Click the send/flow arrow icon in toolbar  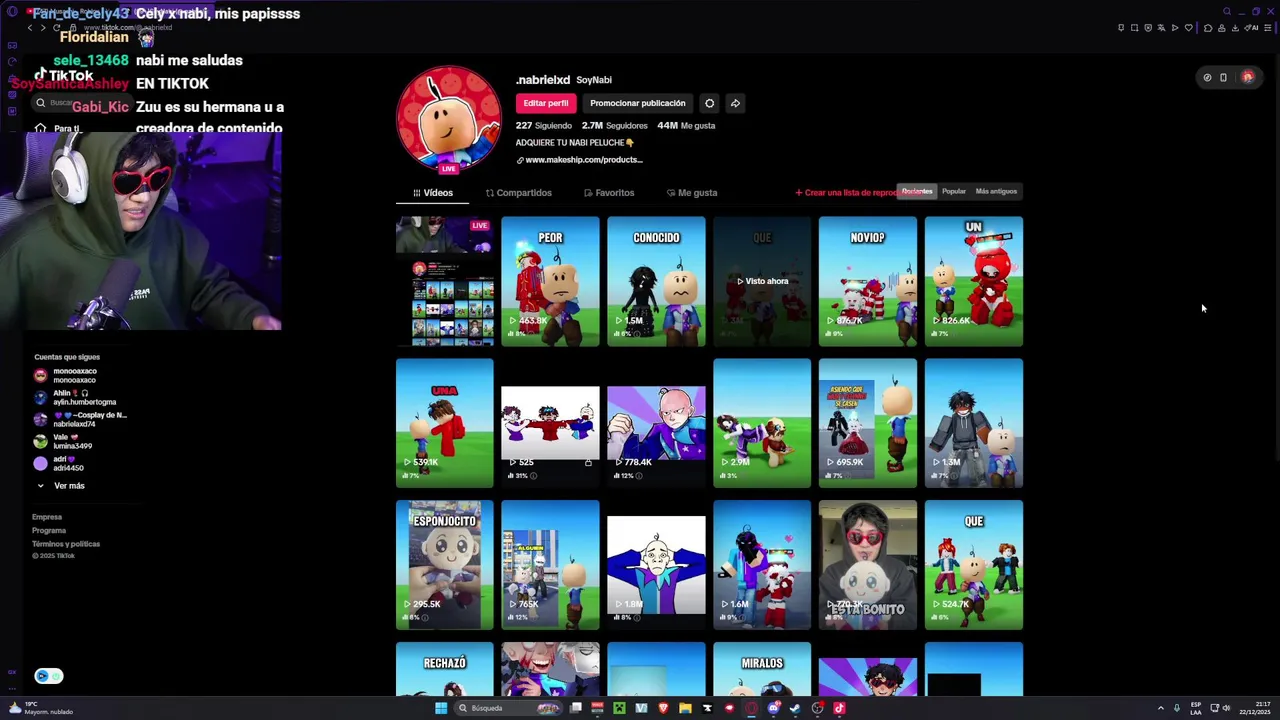pos(1175,27)
